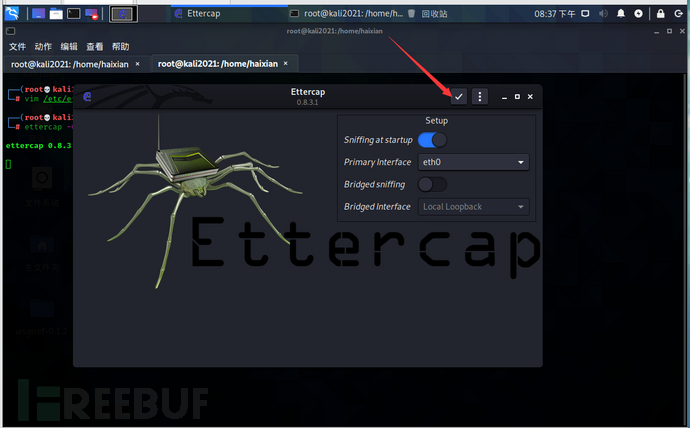Launch the terminal emulator from panel
The width and height of the screenshot is (690, 428).
(73, 14)
